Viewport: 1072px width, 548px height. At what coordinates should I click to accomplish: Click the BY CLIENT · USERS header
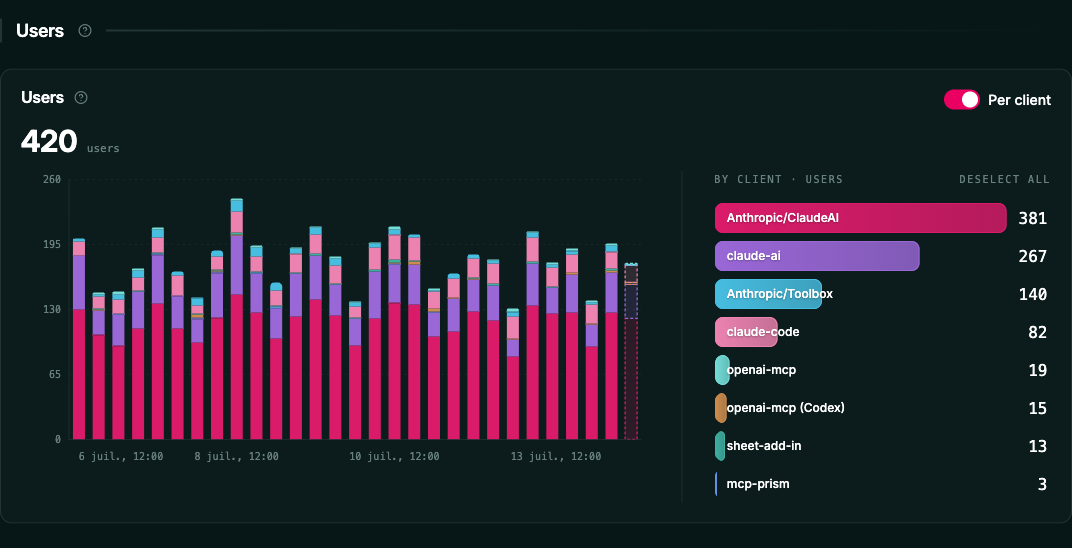pyautogui.click(x=779, y=179)
